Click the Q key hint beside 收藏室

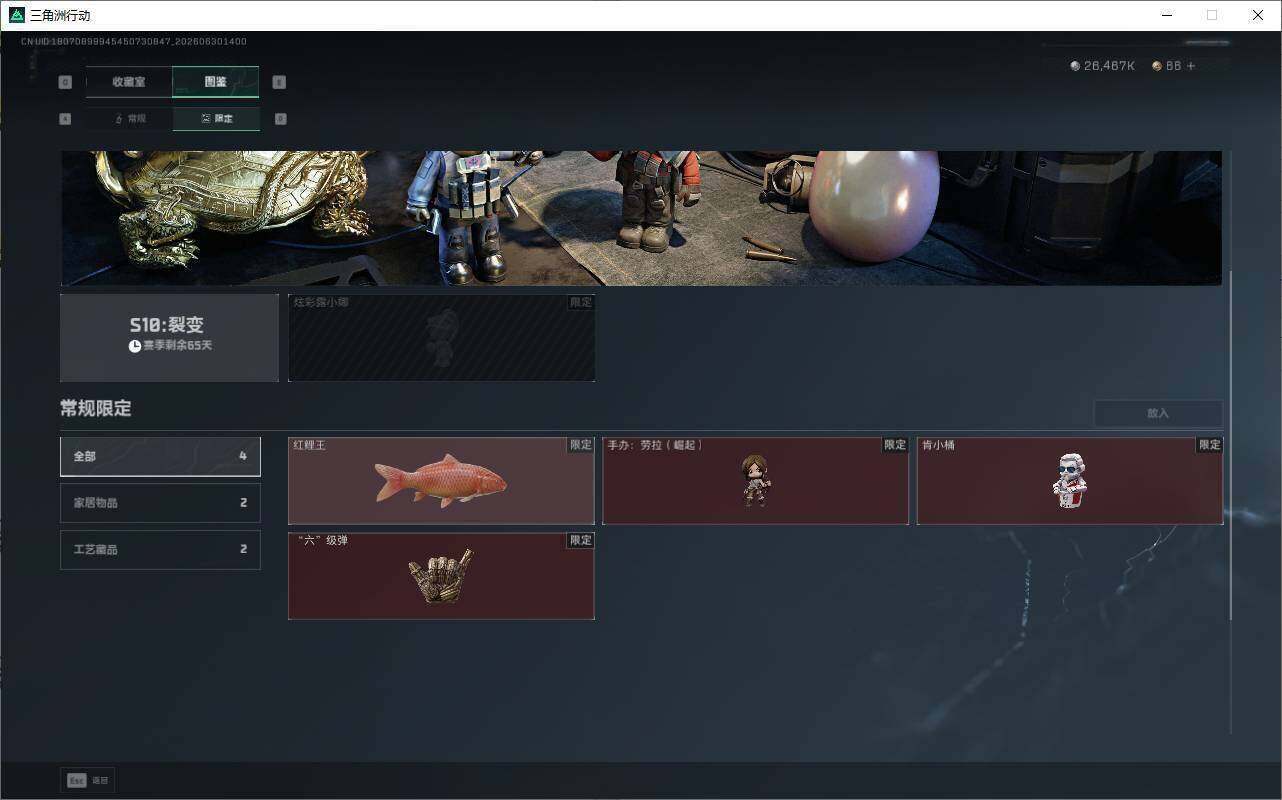pyautogui.click(x=66, y=83)
